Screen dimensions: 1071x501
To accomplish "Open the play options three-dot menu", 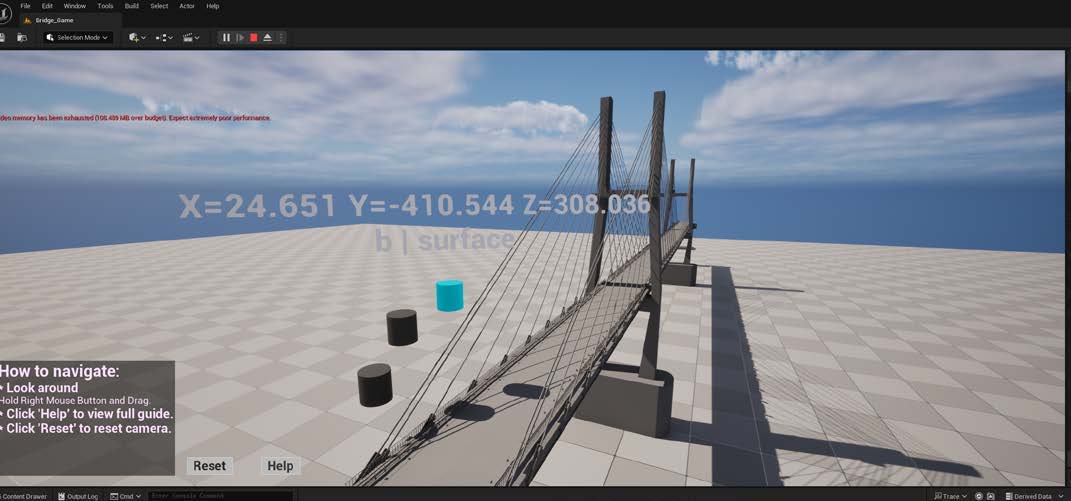I will coord(280,38).
